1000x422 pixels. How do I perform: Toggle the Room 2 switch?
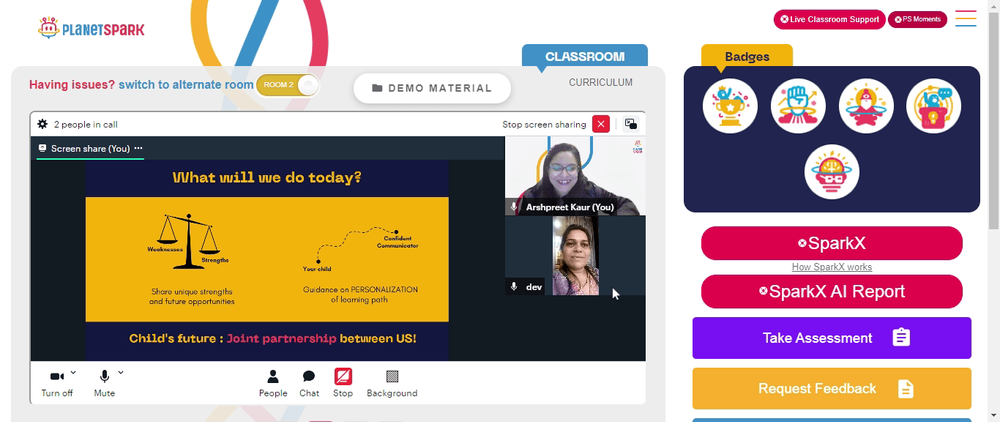[287, 85]
